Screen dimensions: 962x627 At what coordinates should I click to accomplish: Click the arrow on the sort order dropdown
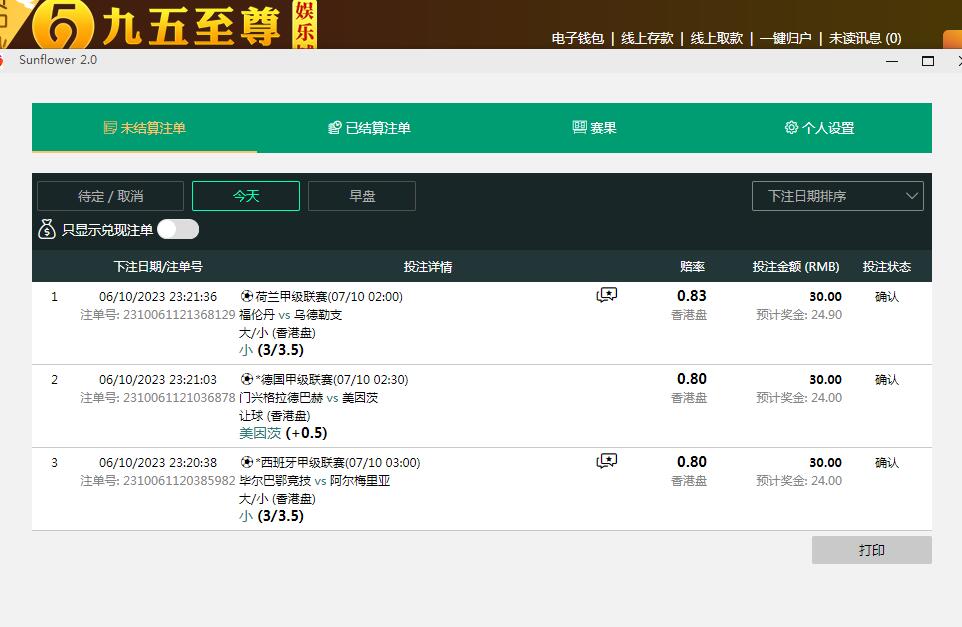pos(911,196)
